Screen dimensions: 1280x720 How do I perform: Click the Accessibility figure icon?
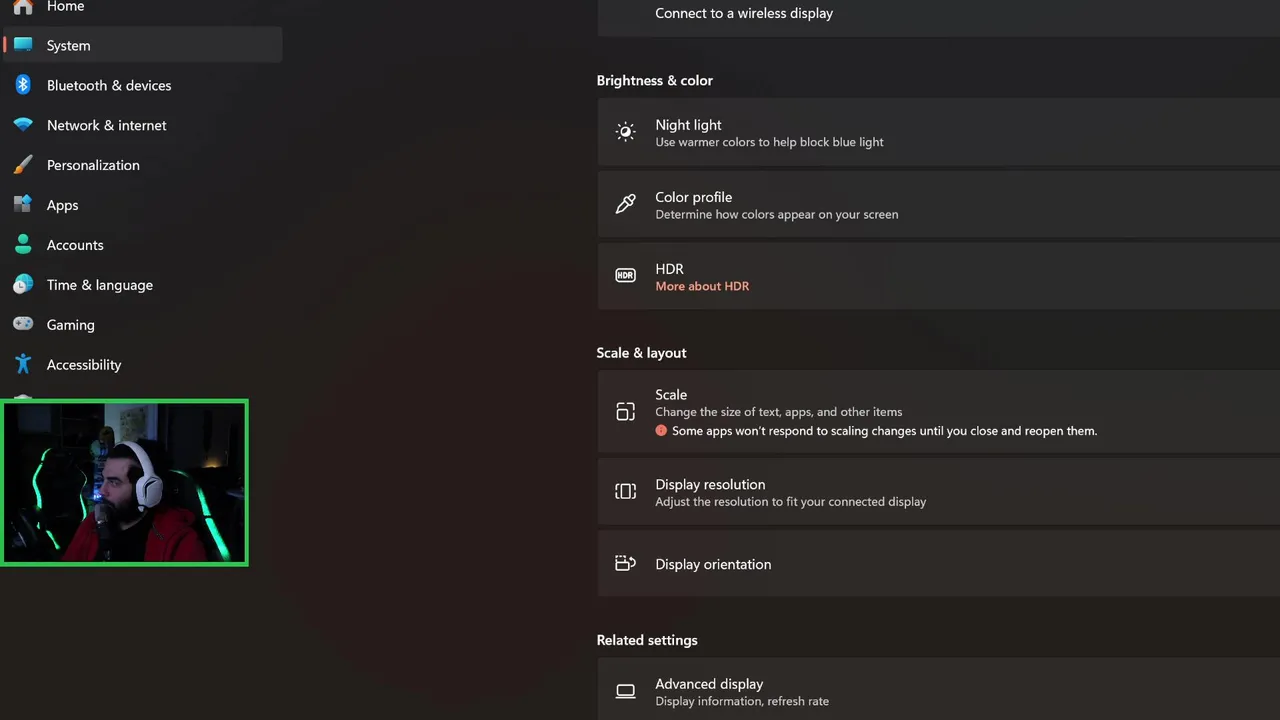[x=23, y=365]
